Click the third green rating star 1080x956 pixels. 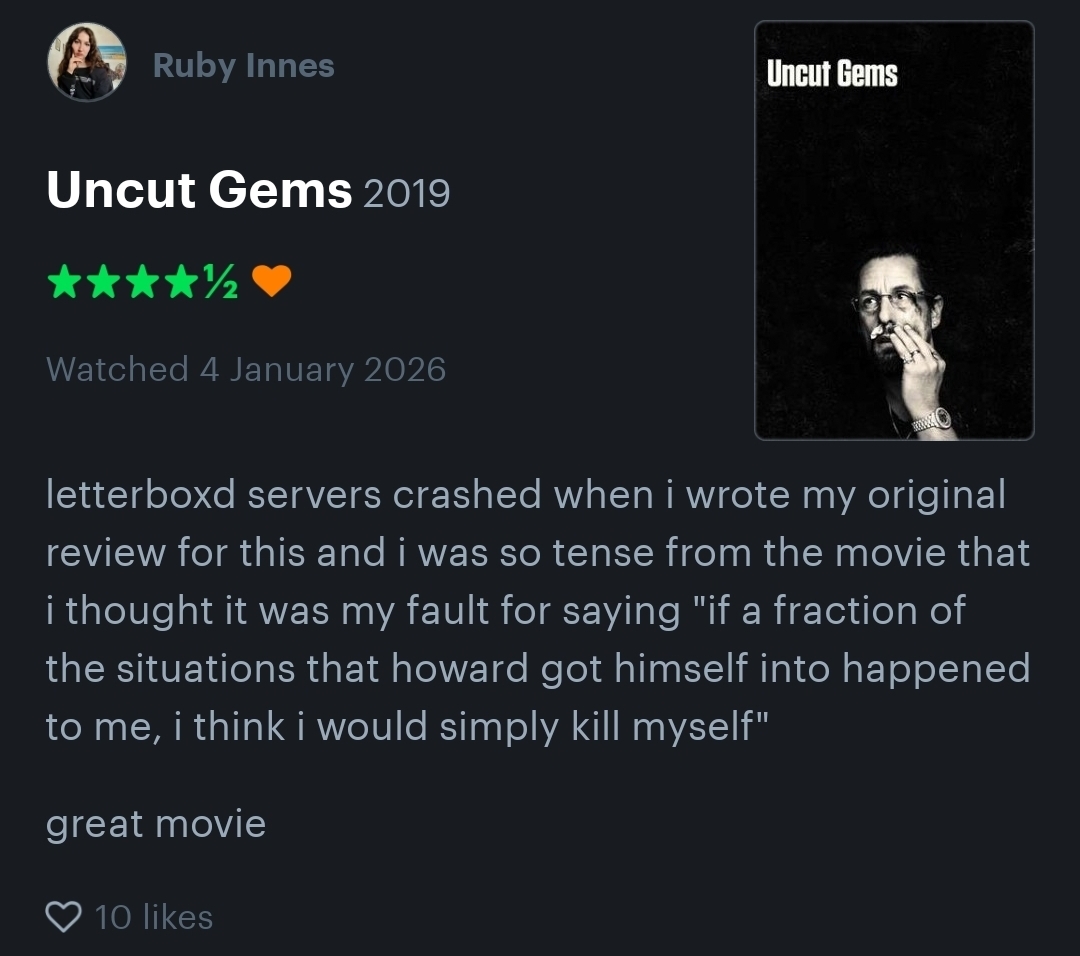coord(144,284)
